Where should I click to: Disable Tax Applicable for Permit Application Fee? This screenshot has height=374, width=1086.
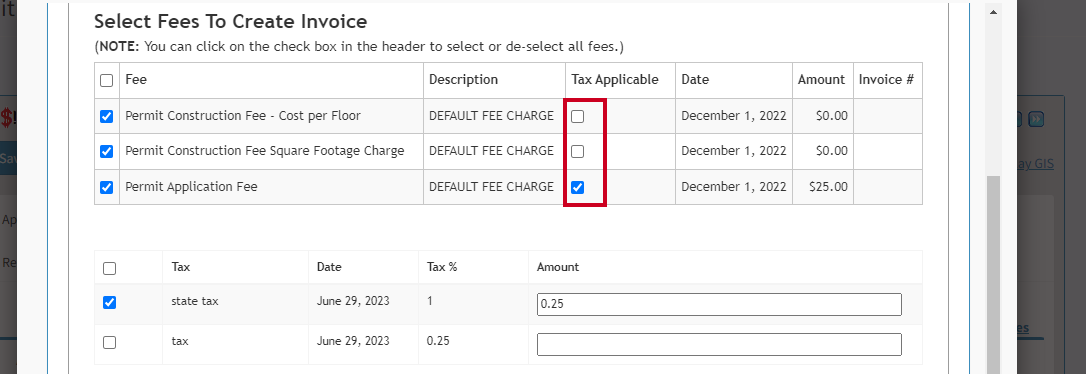[x=578, y=187]
